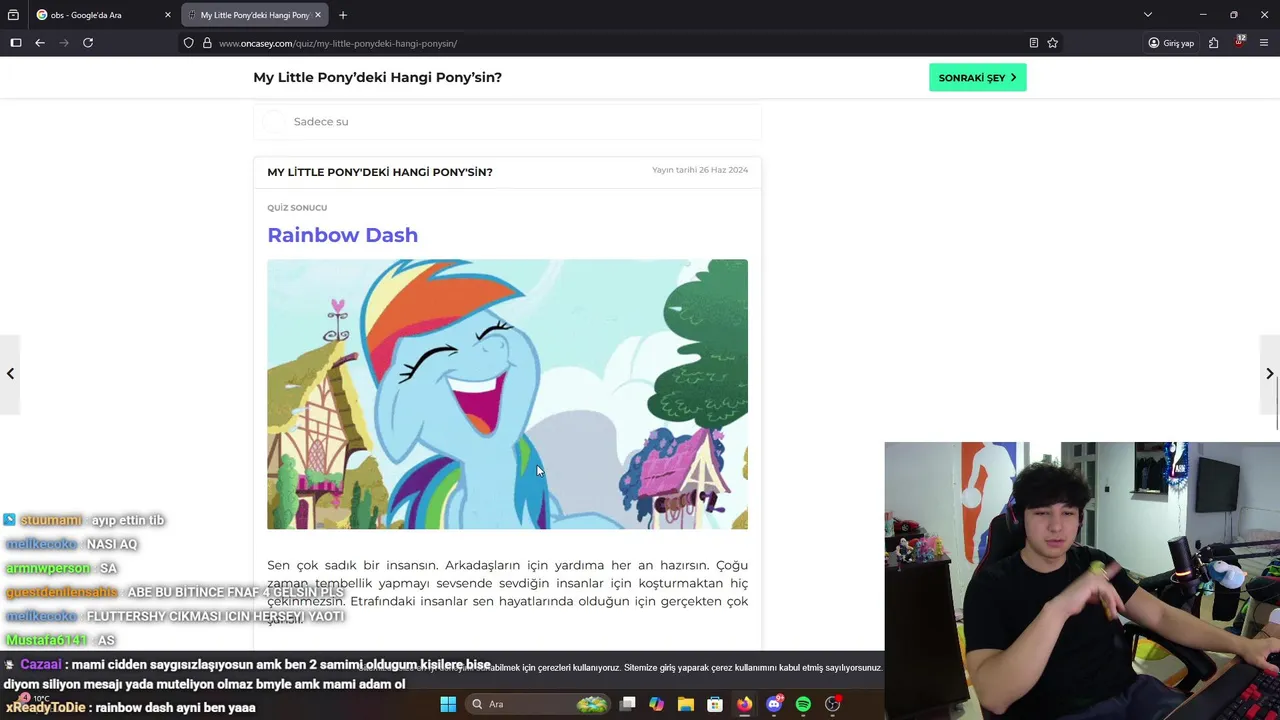
Task: Open OBS Studio from the taskbar
Action: tap(832, 704)
